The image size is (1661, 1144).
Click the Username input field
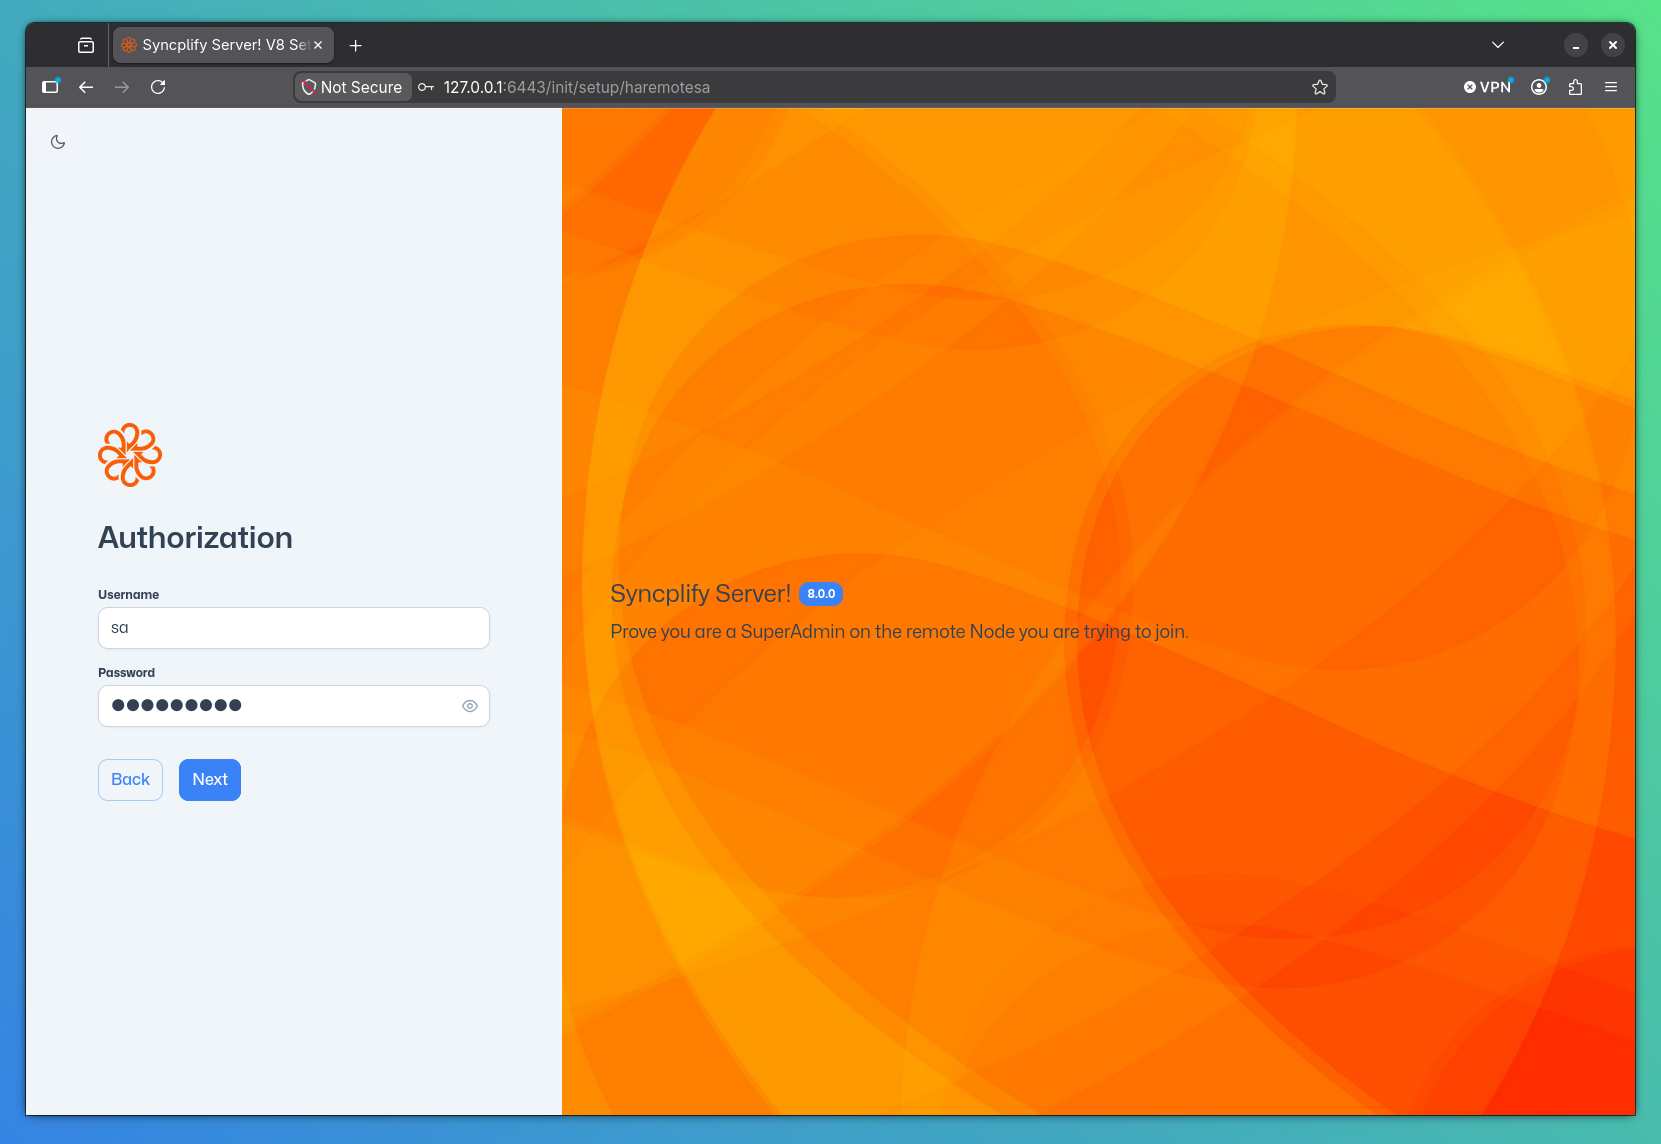point(294,628)
